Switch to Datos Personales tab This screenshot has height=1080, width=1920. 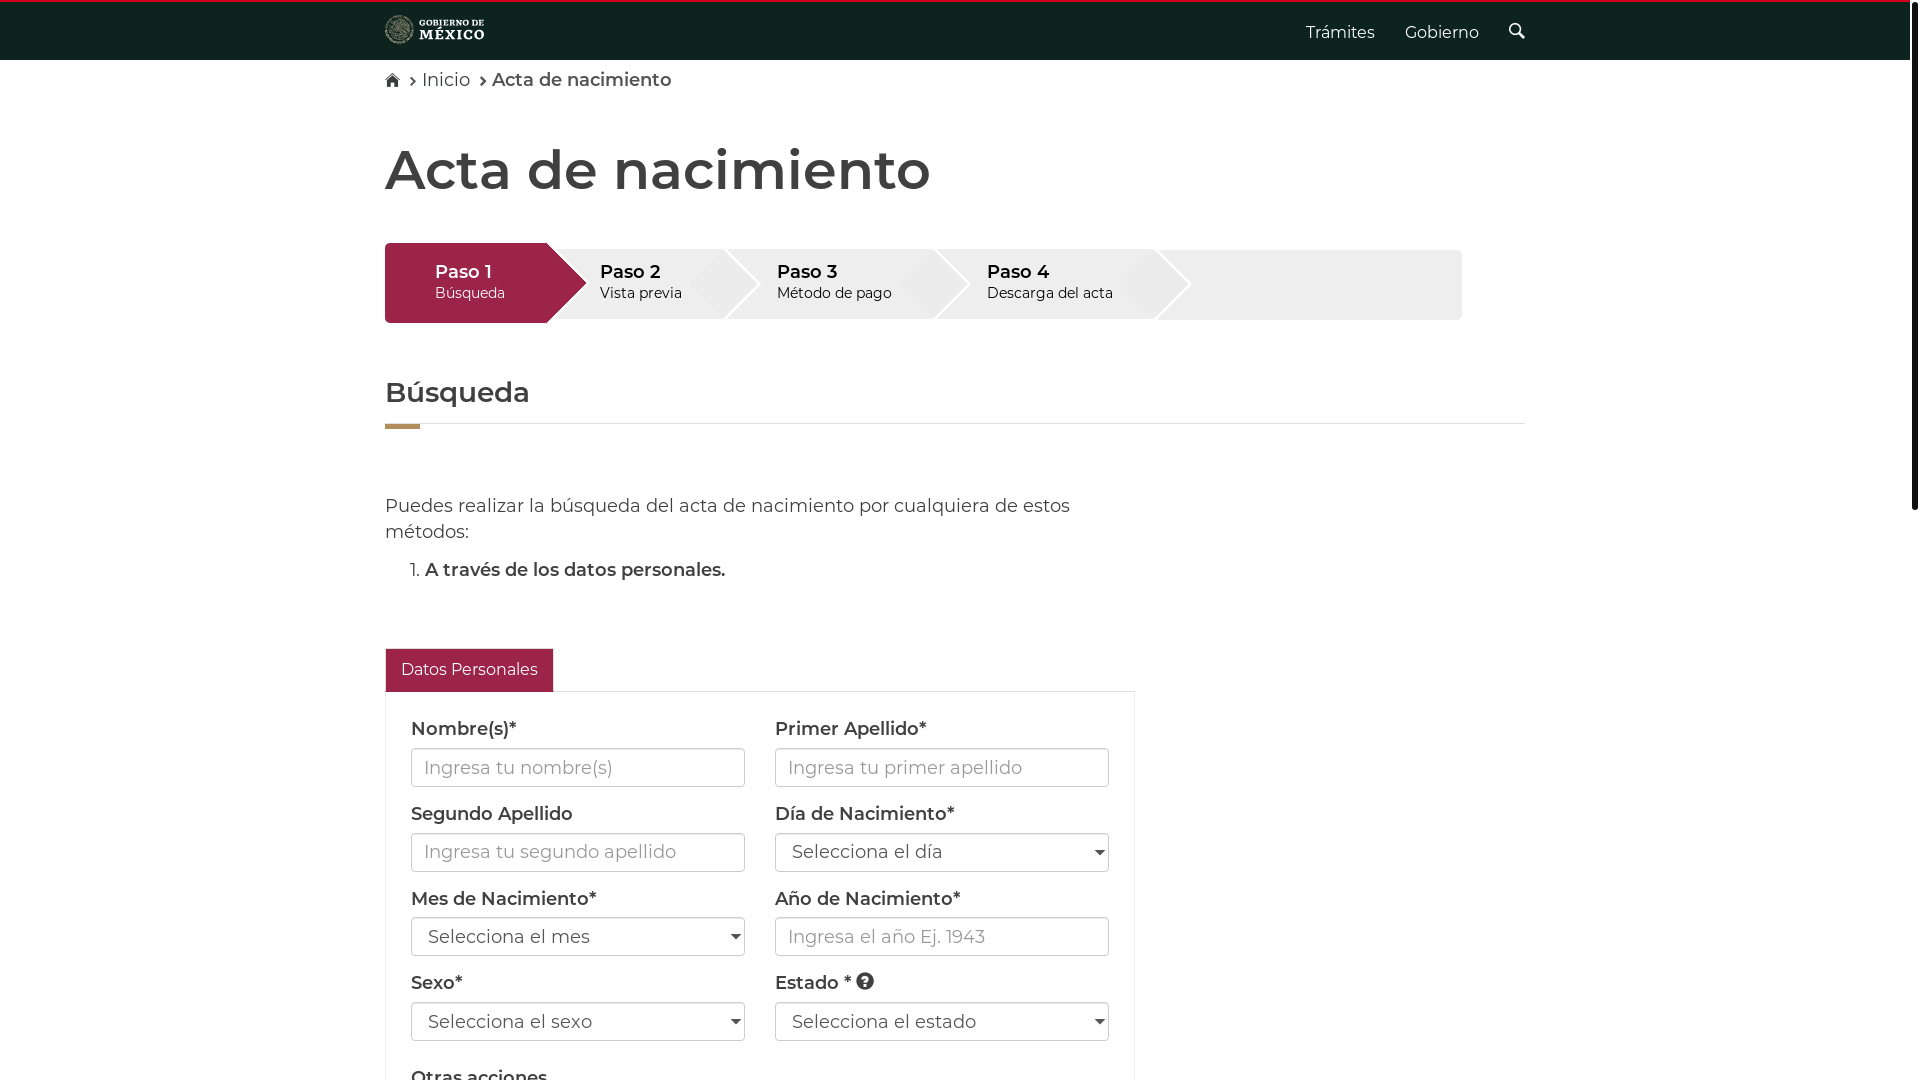tap(469, 670)
